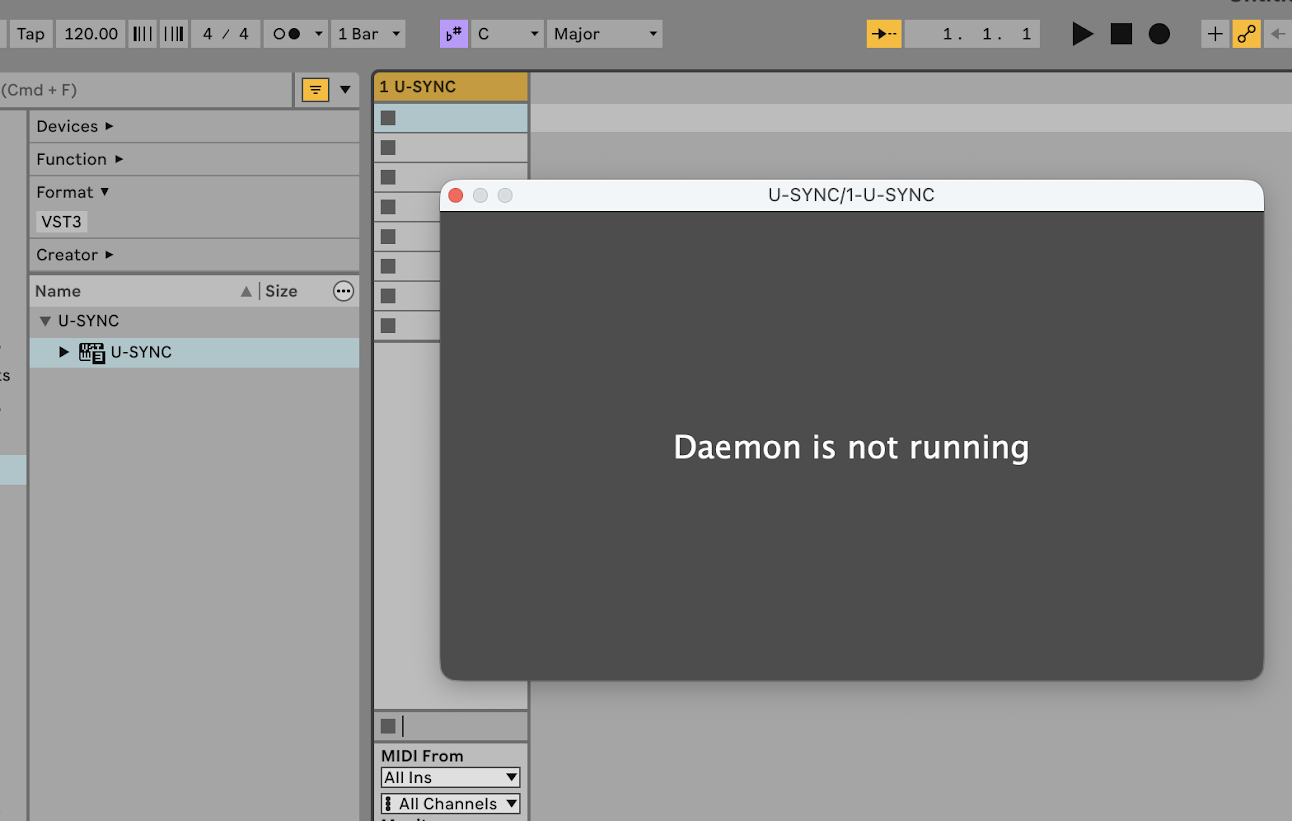Toggle the yellow browser filter button
This screenshot has height=821, width=1292.
(x=315, y=90)
